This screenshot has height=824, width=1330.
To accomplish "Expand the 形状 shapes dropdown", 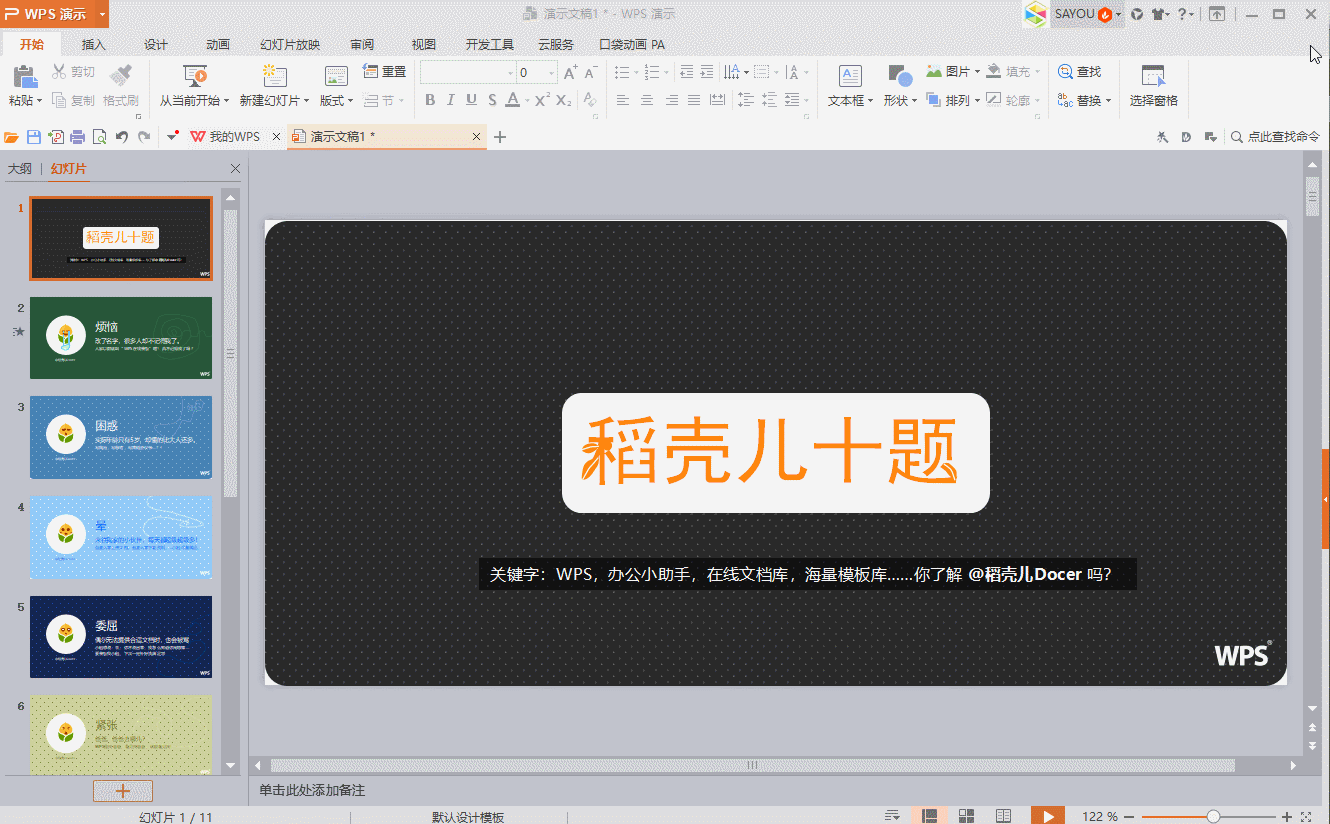I will click(x=913, y=100).
